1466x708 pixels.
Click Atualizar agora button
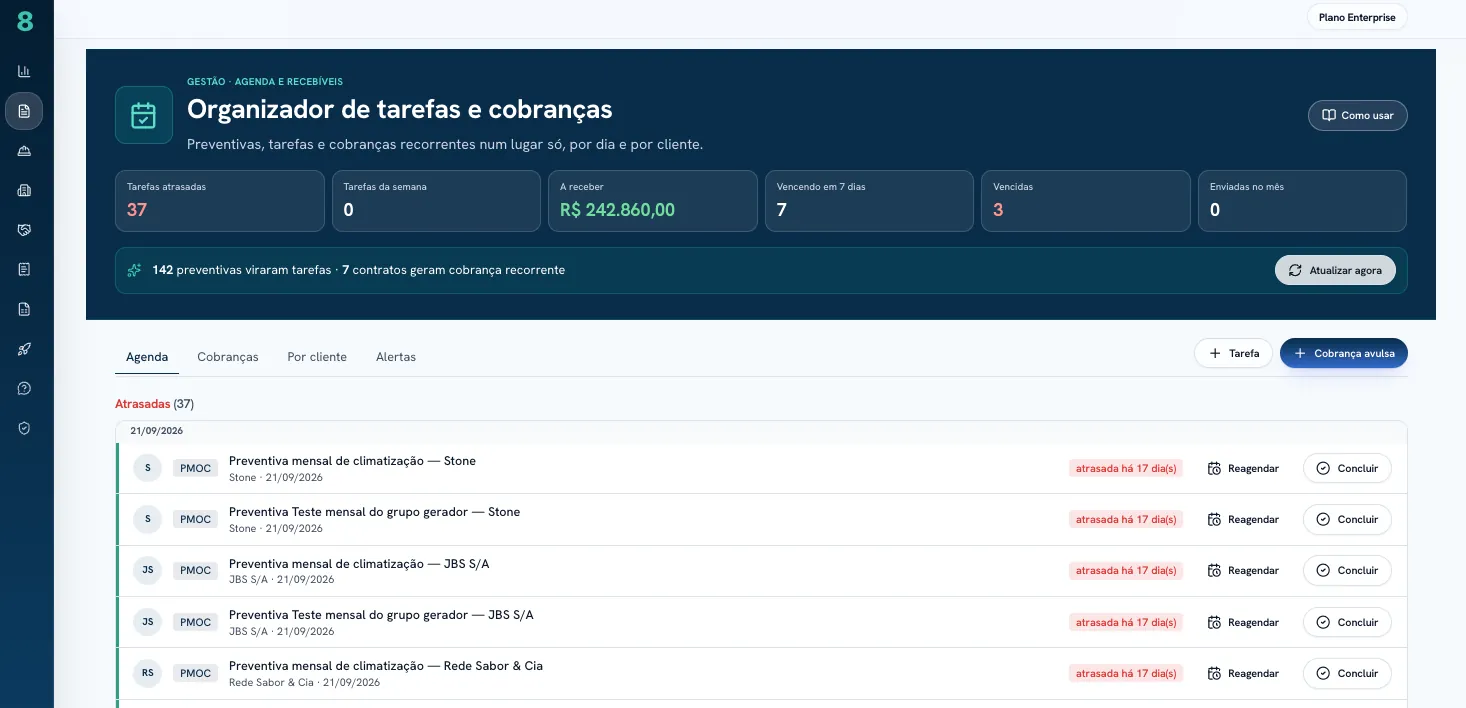[x=1335, y=270]
